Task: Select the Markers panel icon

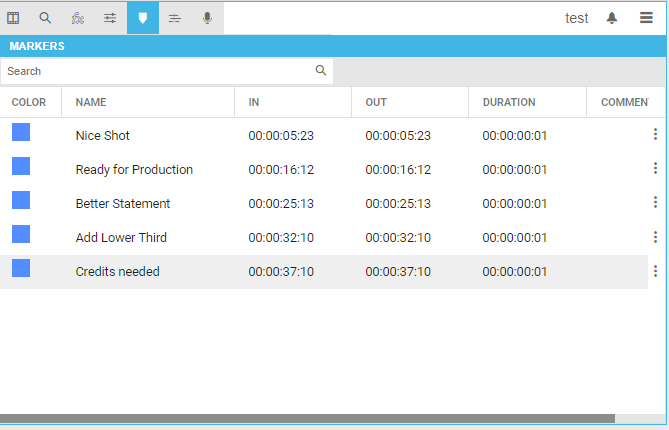Action: coord(143,18)
